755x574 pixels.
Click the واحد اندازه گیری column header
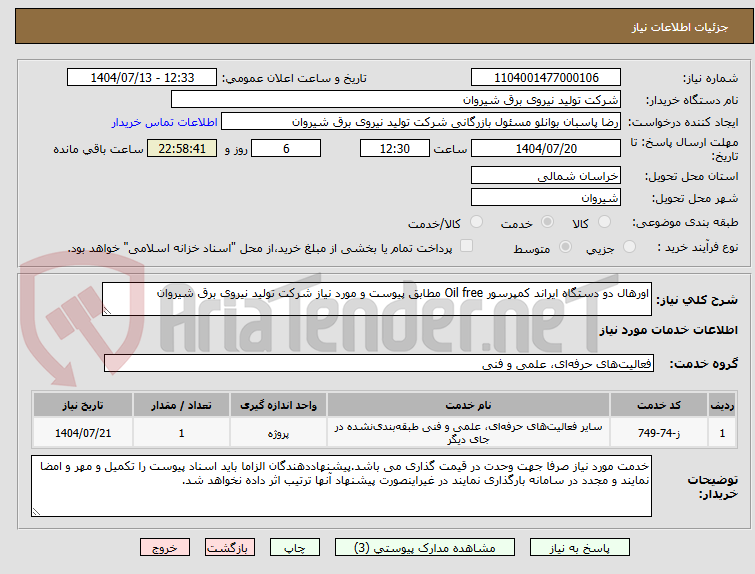click(278, 405)
